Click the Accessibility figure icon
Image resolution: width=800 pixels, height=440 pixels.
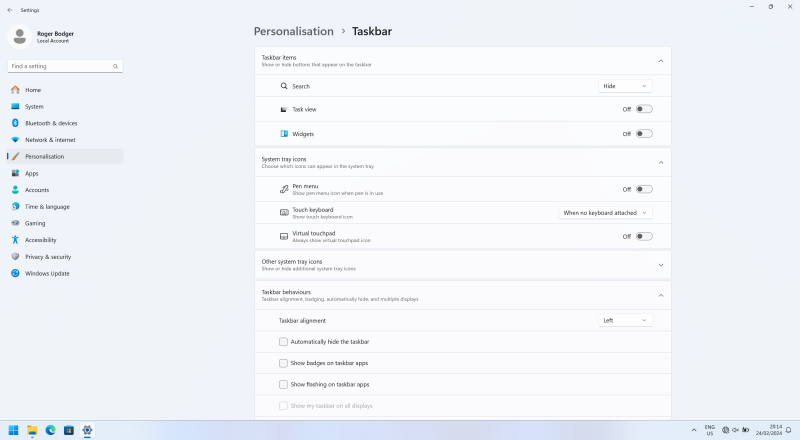tap(15, 240)
